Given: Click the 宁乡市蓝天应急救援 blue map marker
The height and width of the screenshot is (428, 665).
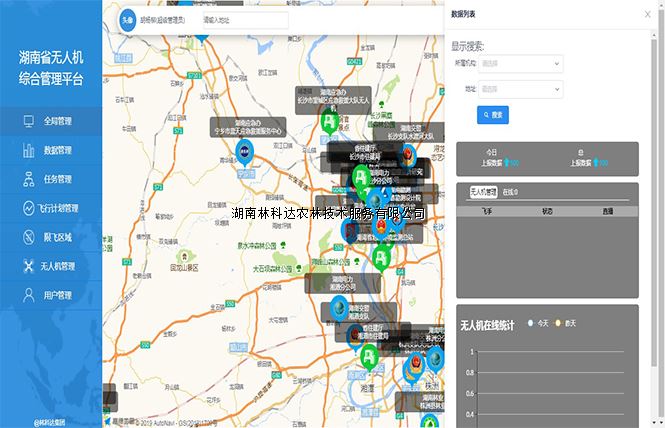Looking at the screenshot, I should click(x=244, y=152).
